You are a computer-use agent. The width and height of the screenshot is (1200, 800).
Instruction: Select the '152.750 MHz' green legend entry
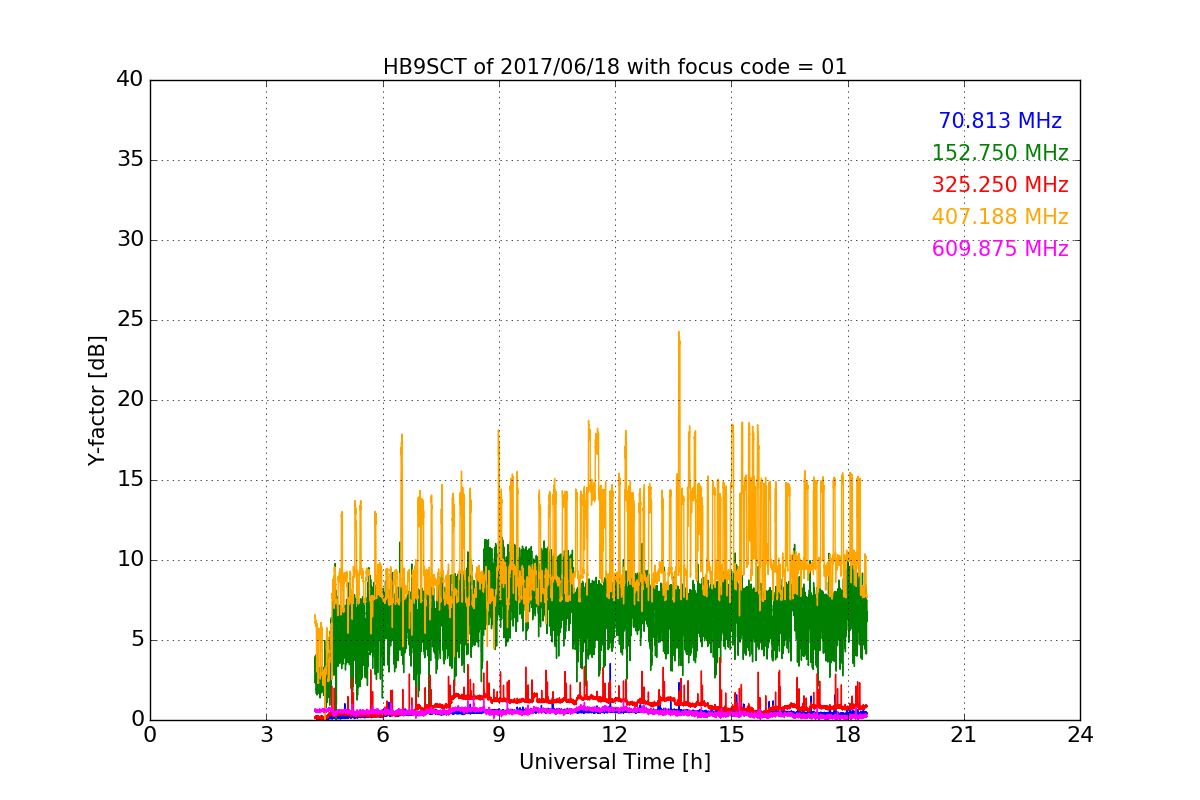click(x=1000, y=153)
